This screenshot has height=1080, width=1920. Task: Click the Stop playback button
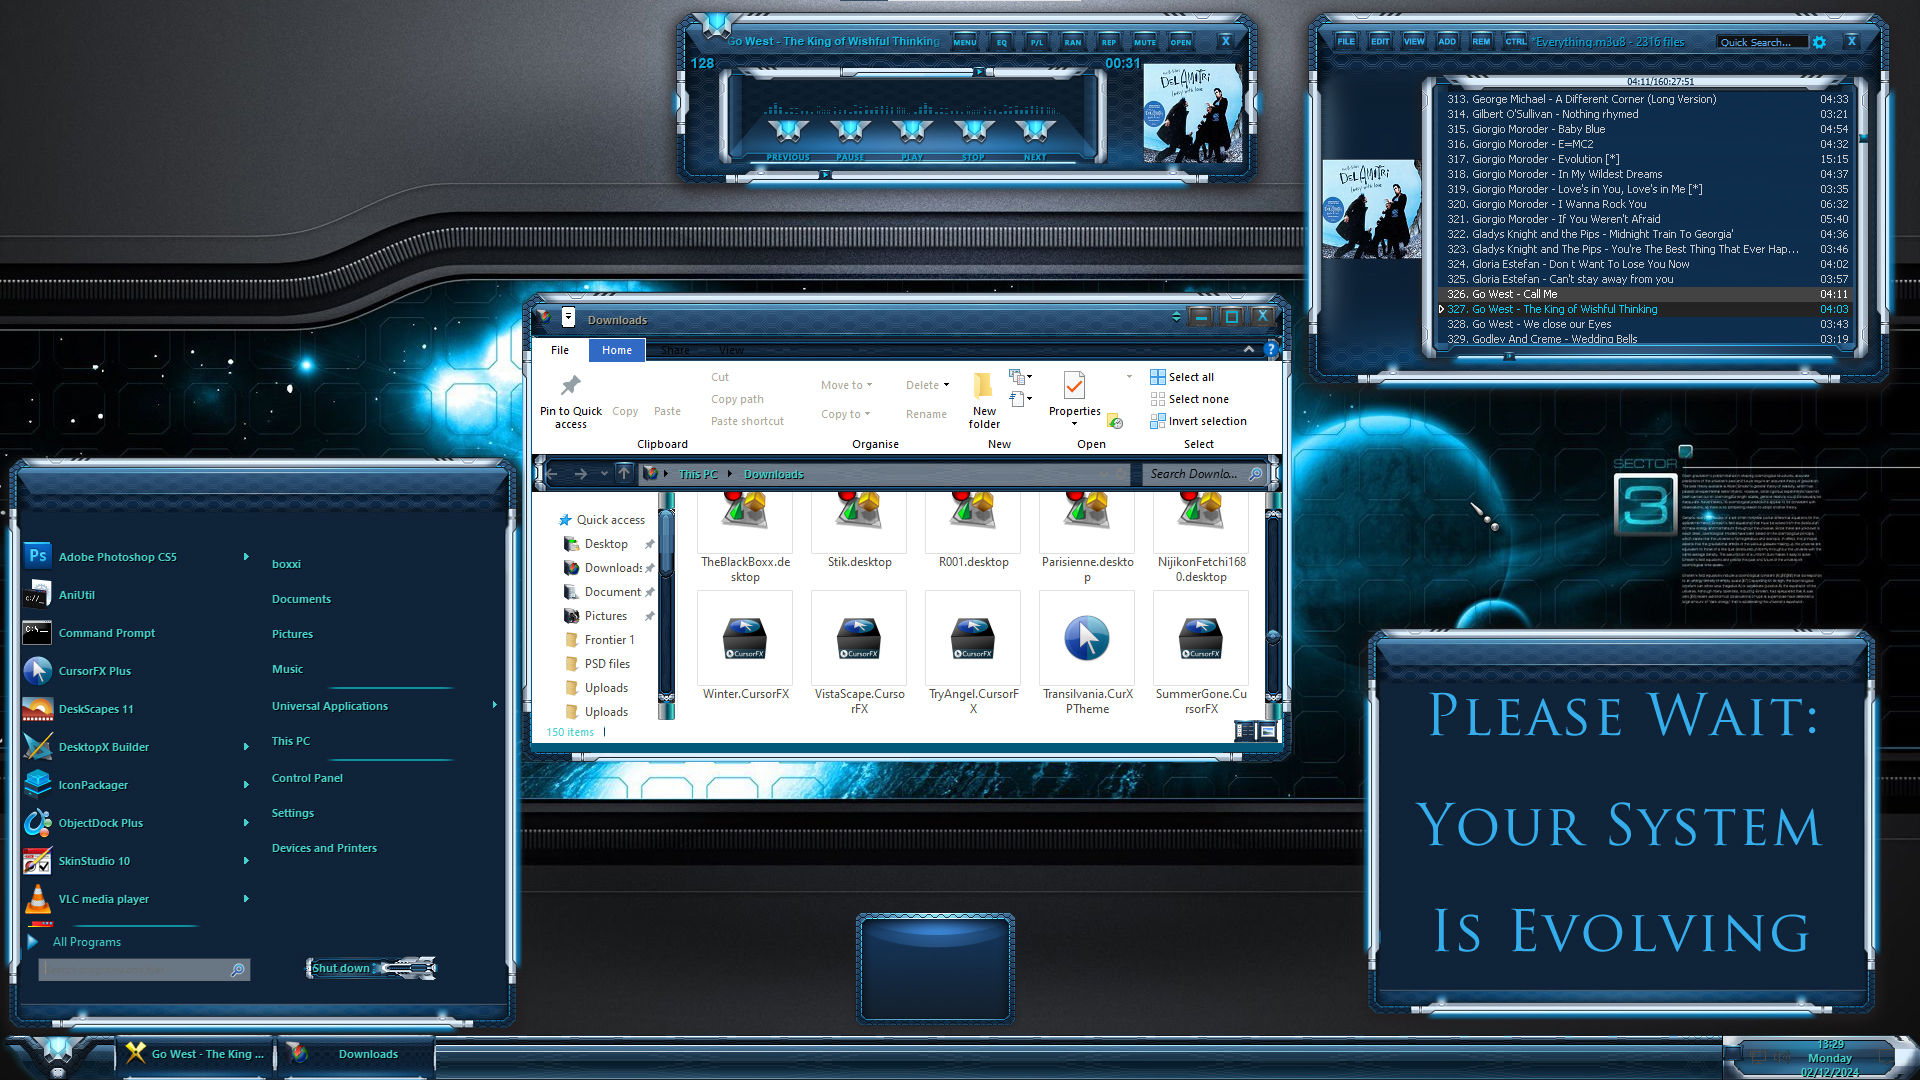coord(973,131)
